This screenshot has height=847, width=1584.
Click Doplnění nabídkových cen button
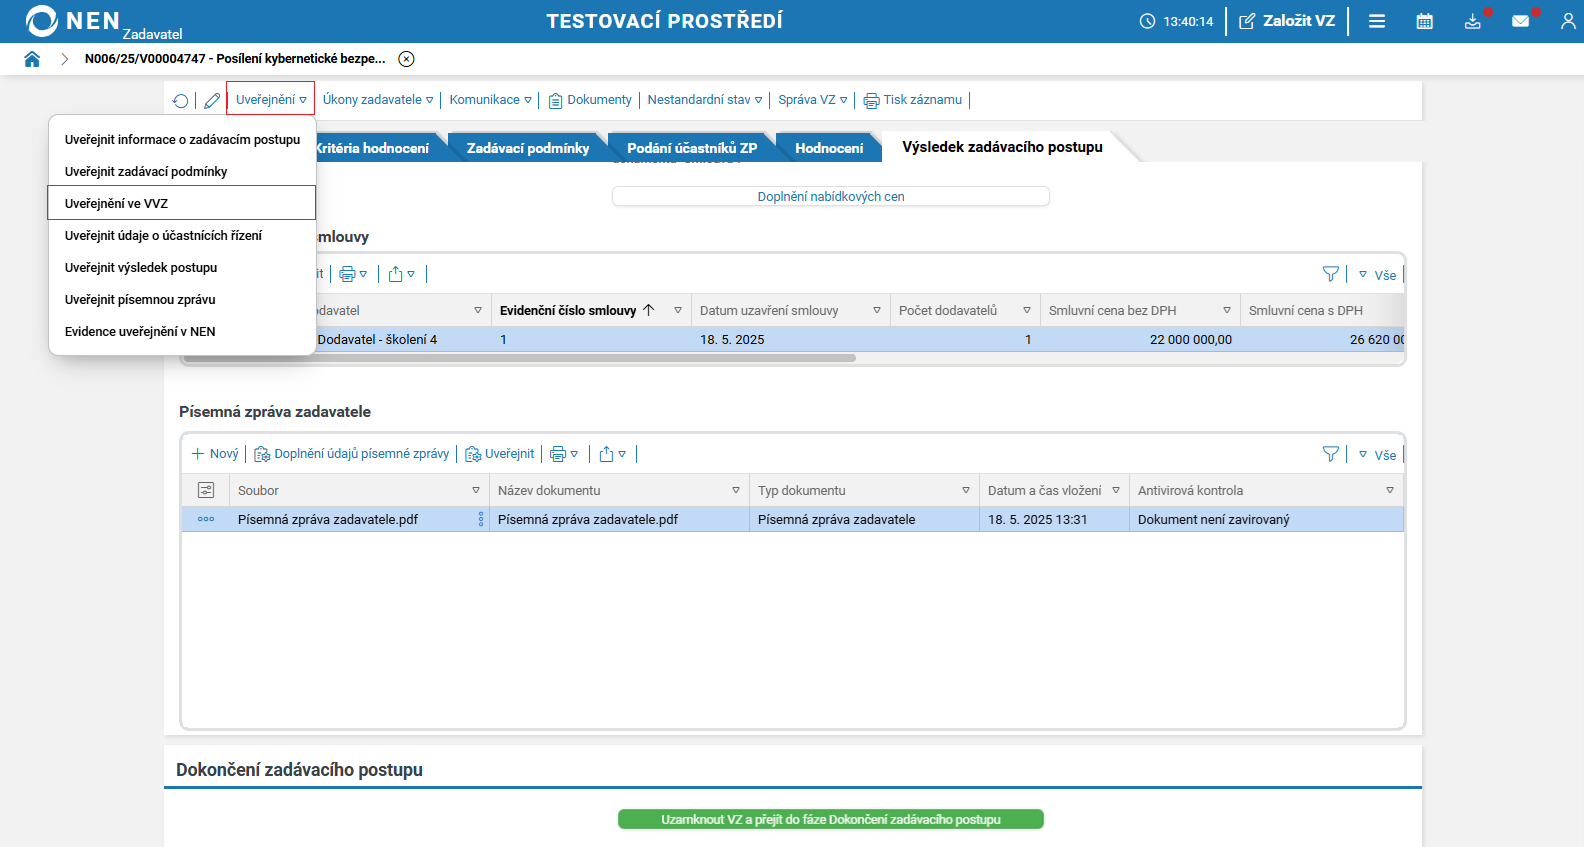point(830,197)
